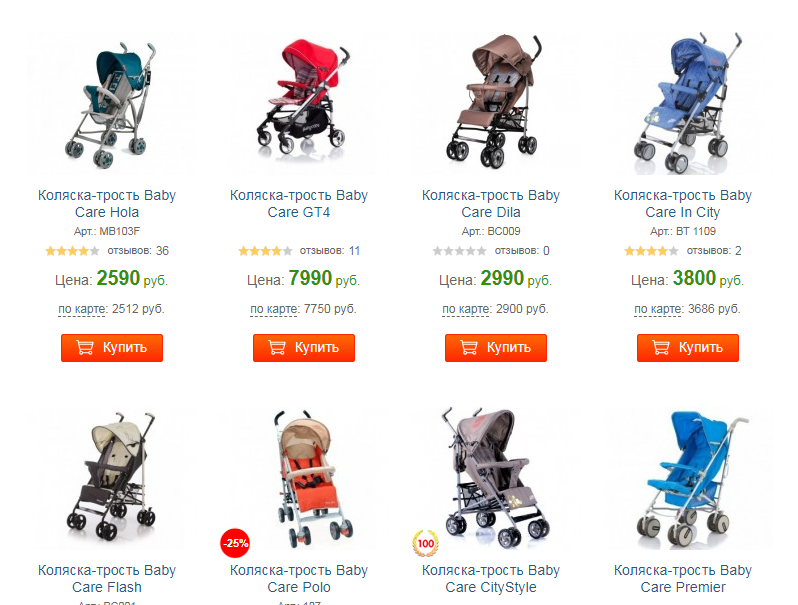798x605 pixels.
Task: Click 'по карте' card price link under Hola
Action: click(82, 309)
